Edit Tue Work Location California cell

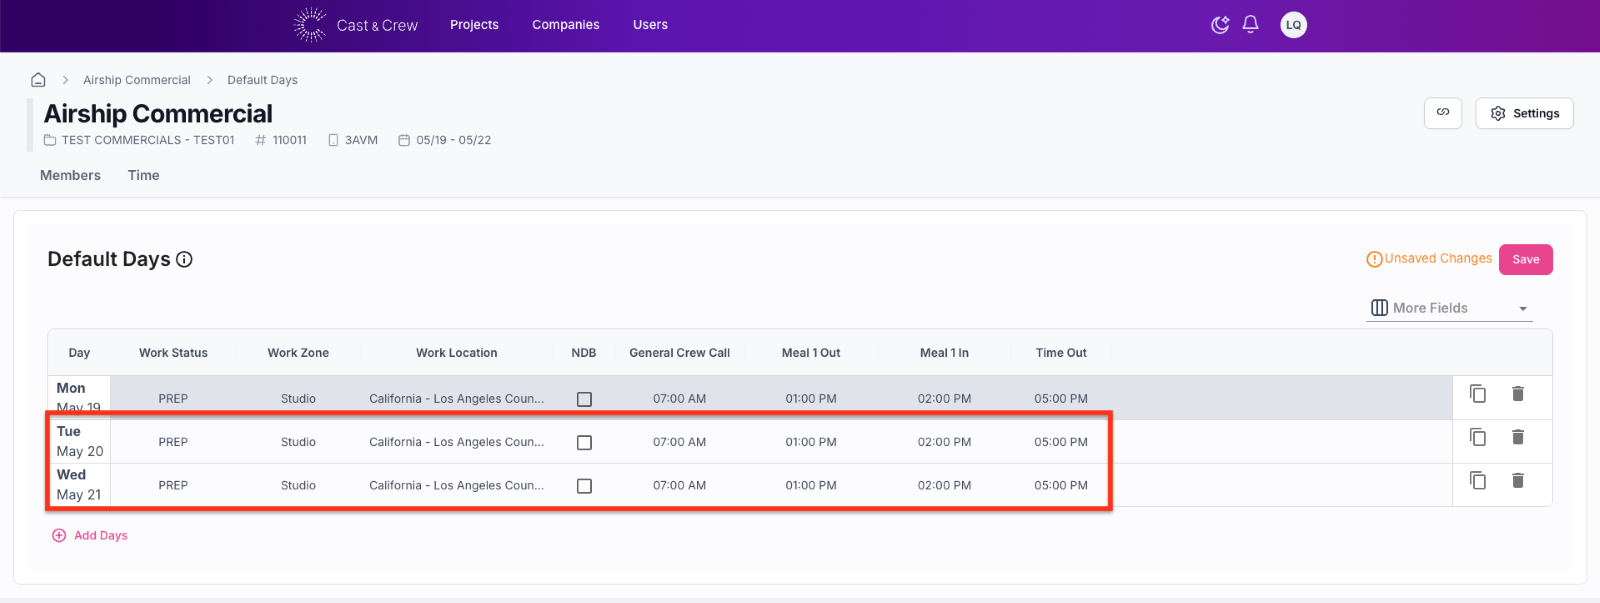tap(457, 442)
